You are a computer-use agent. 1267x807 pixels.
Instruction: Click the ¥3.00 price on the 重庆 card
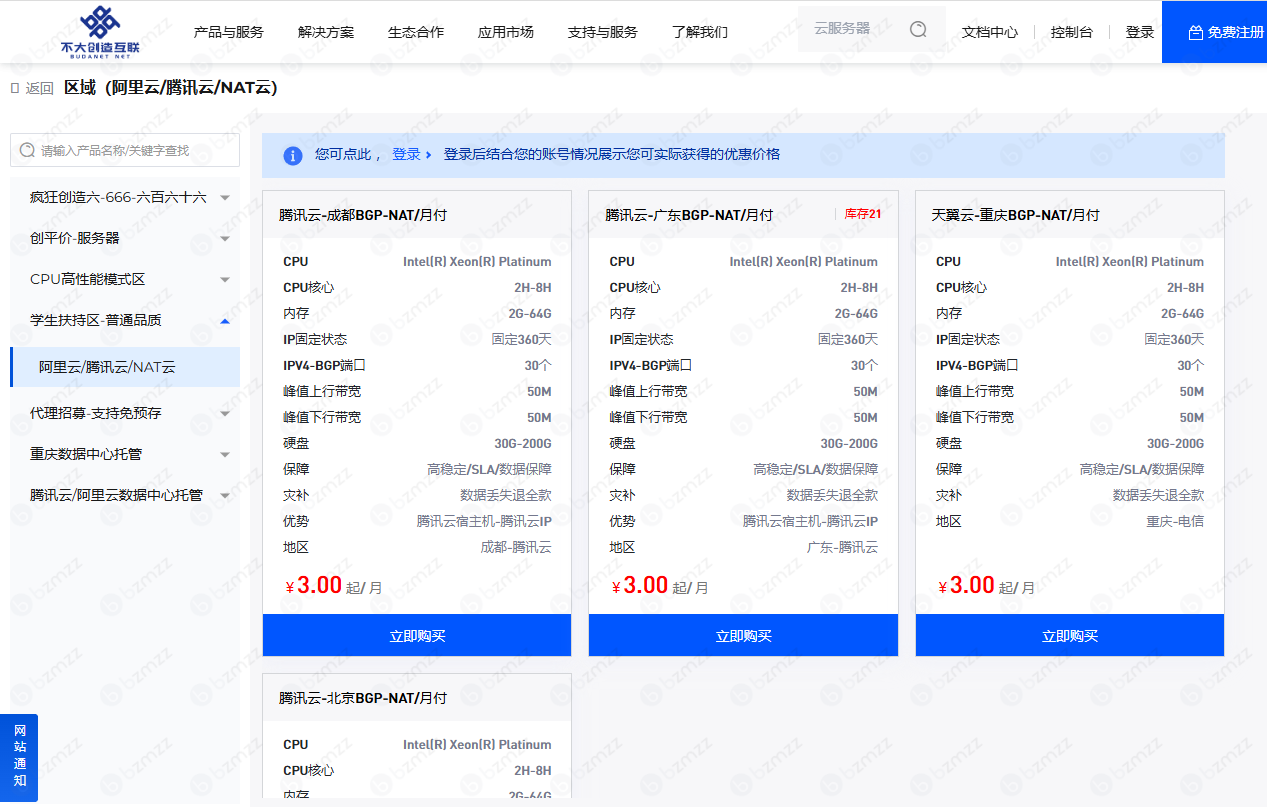[x=967, y=585]
